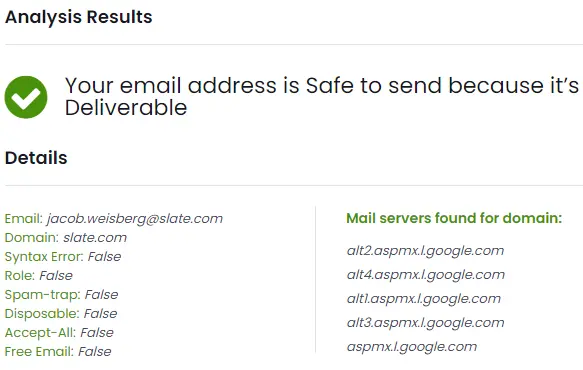The height and width of the screenshot is (370, 583).
Task: Click the Analysis Results heading
Action: (x=78, y=17)
